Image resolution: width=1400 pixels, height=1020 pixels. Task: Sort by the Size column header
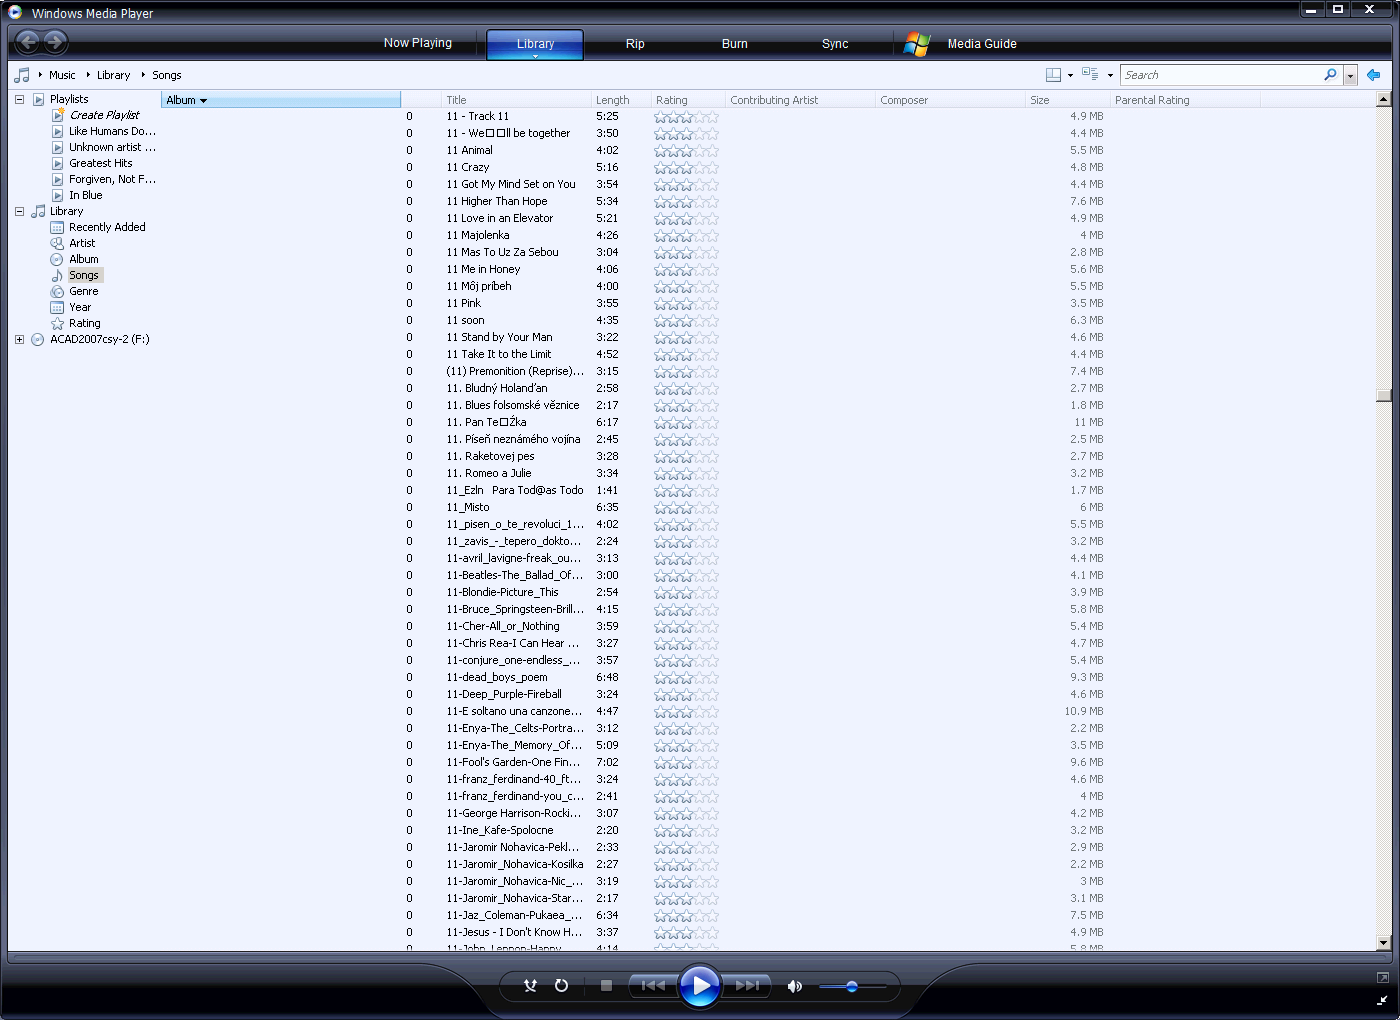[x=1068, y=100]
